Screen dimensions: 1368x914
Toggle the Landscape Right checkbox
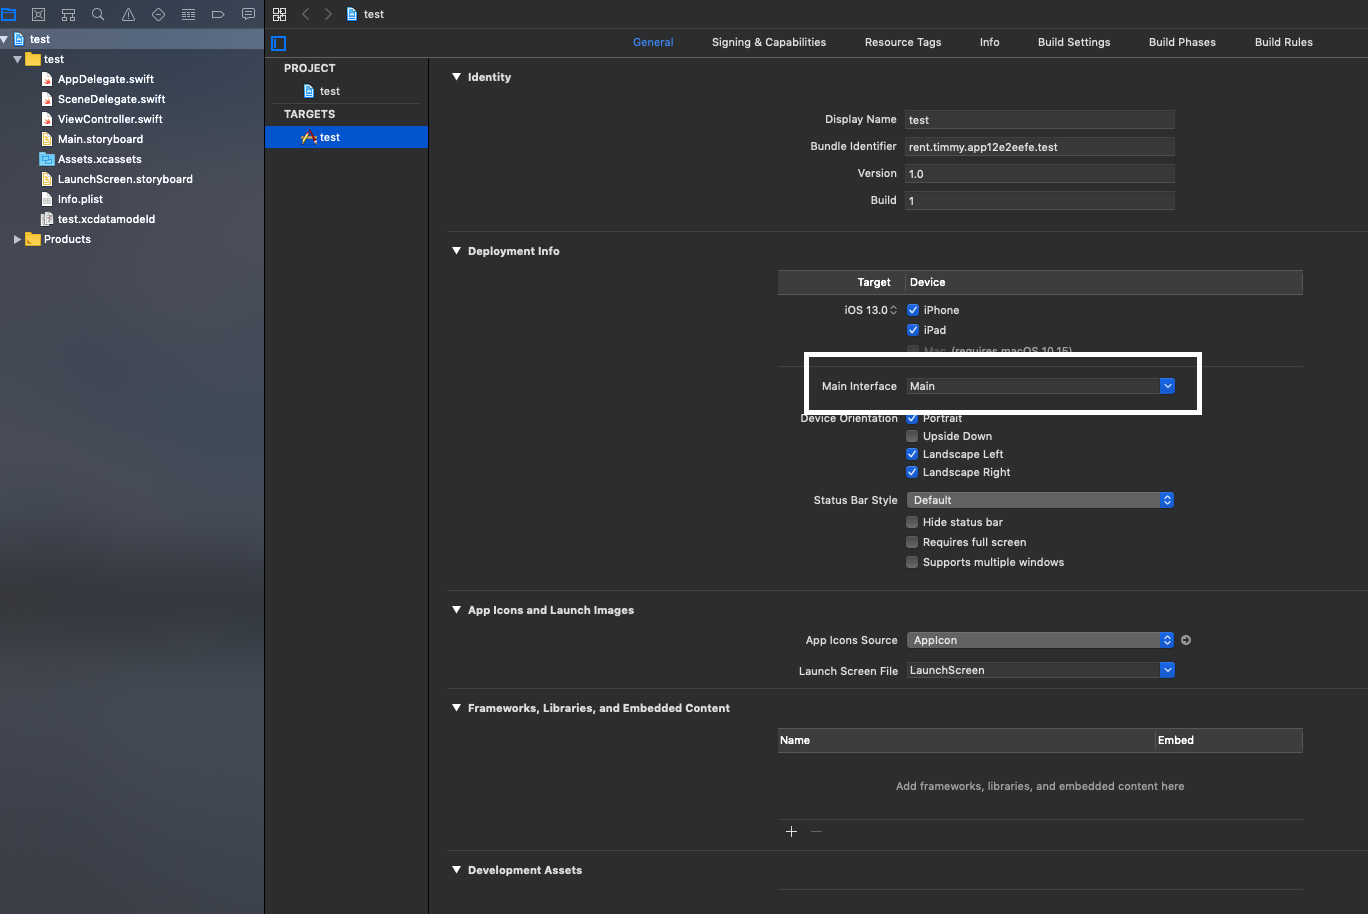[912, 472]
